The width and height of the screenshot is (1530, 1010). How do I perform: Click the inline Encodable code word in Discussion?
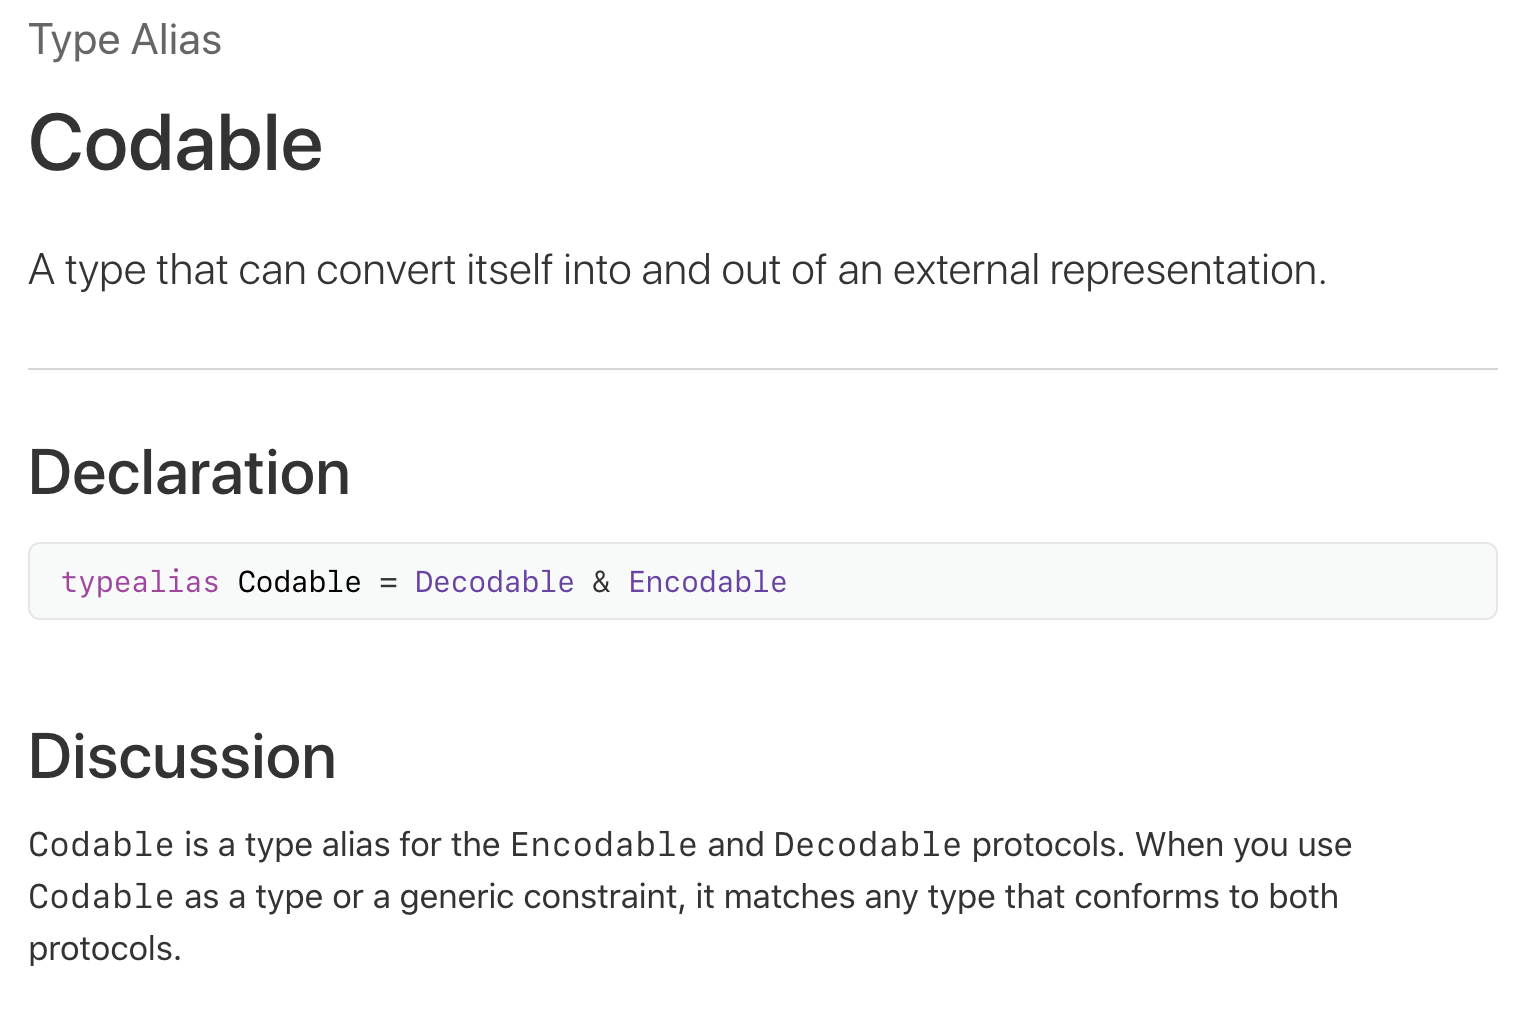604,845
